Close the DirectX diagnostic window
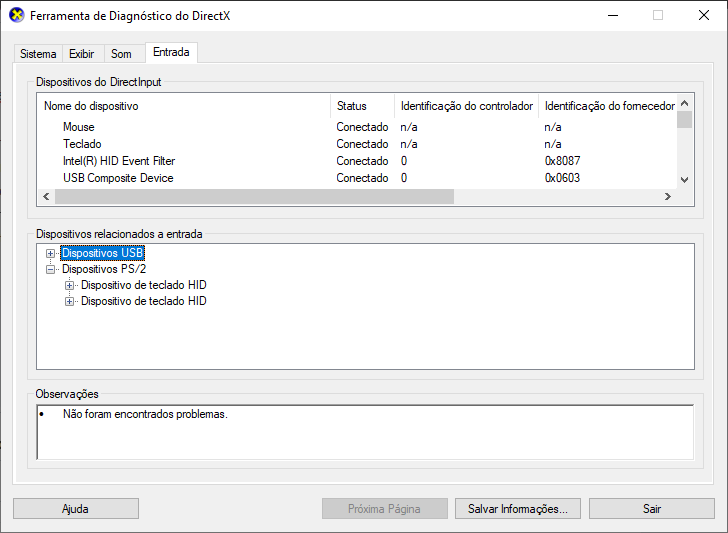The width and height of the screenshot is (728, 533). [704, 15]
